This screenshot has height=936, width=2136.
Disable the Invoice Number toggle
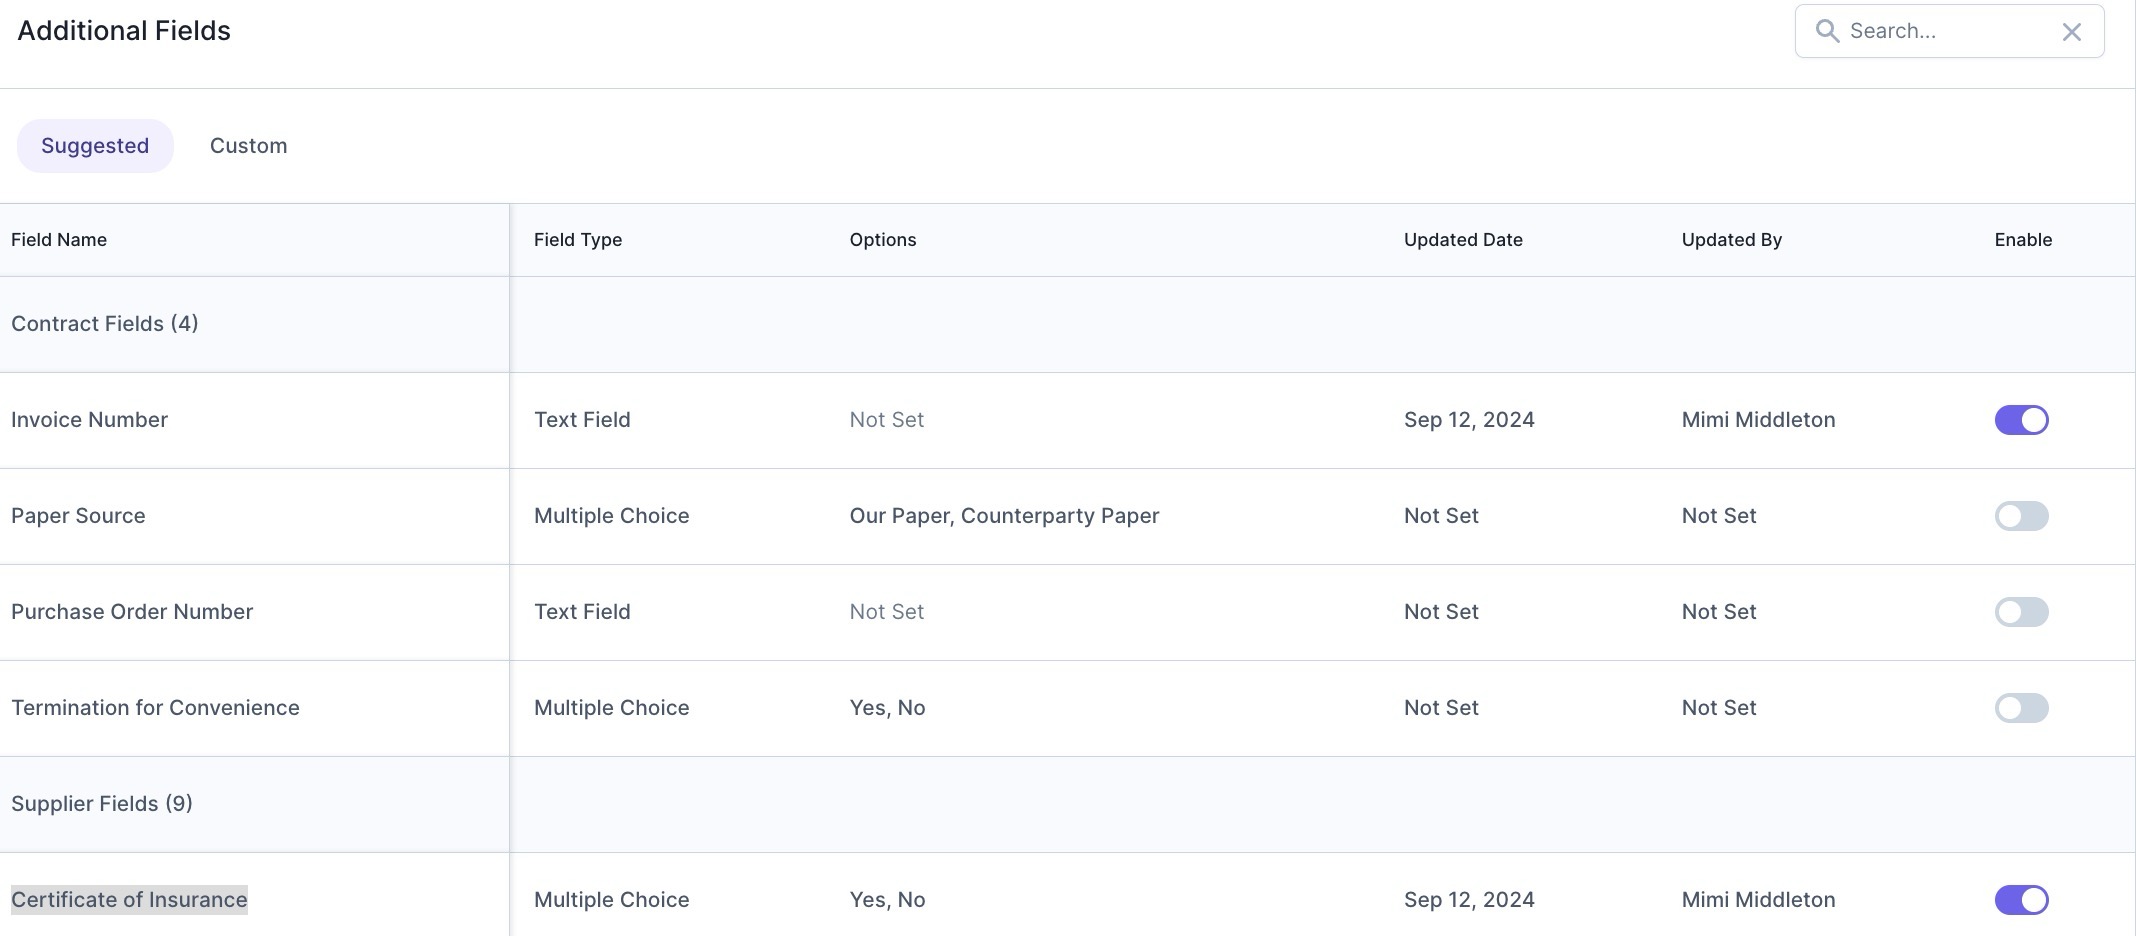(2021, 420)
